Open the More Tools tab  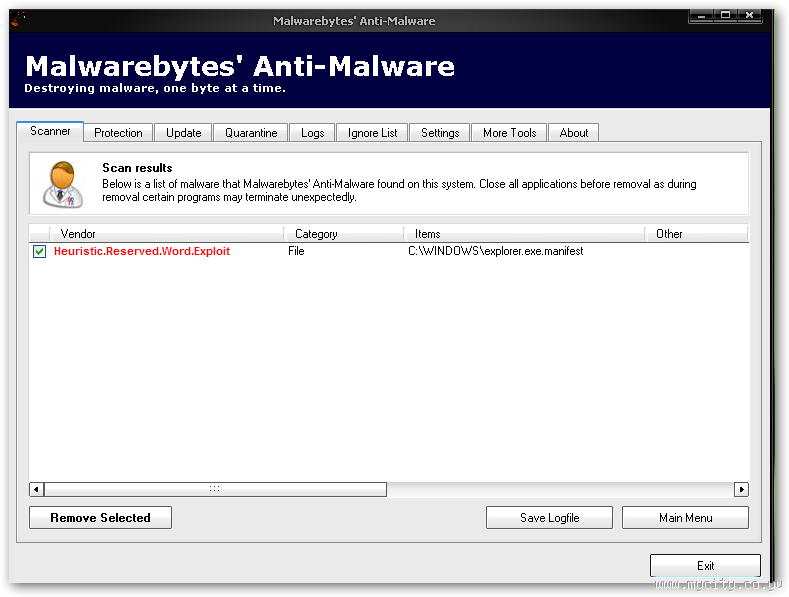coord(509,133)
